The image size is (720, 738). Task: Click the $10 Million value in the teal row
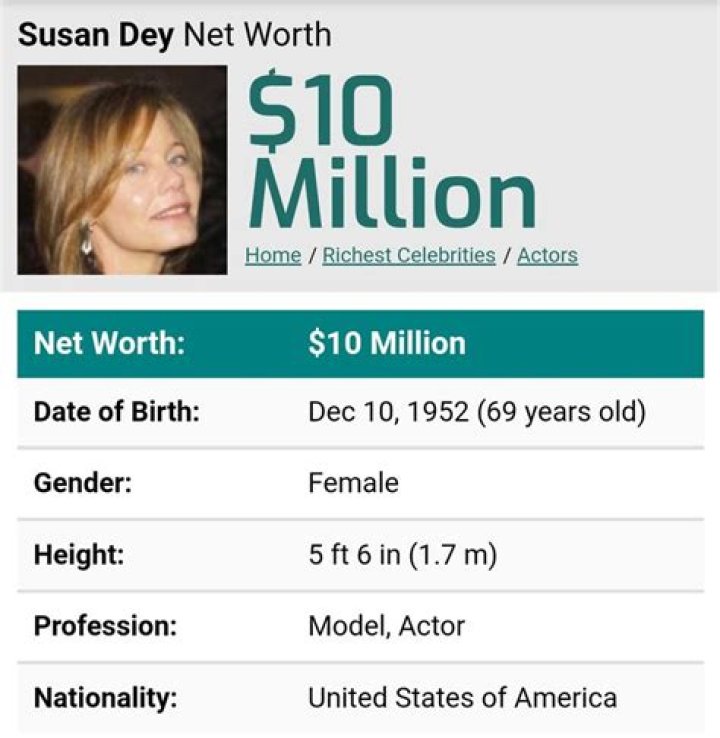point(387,344)
